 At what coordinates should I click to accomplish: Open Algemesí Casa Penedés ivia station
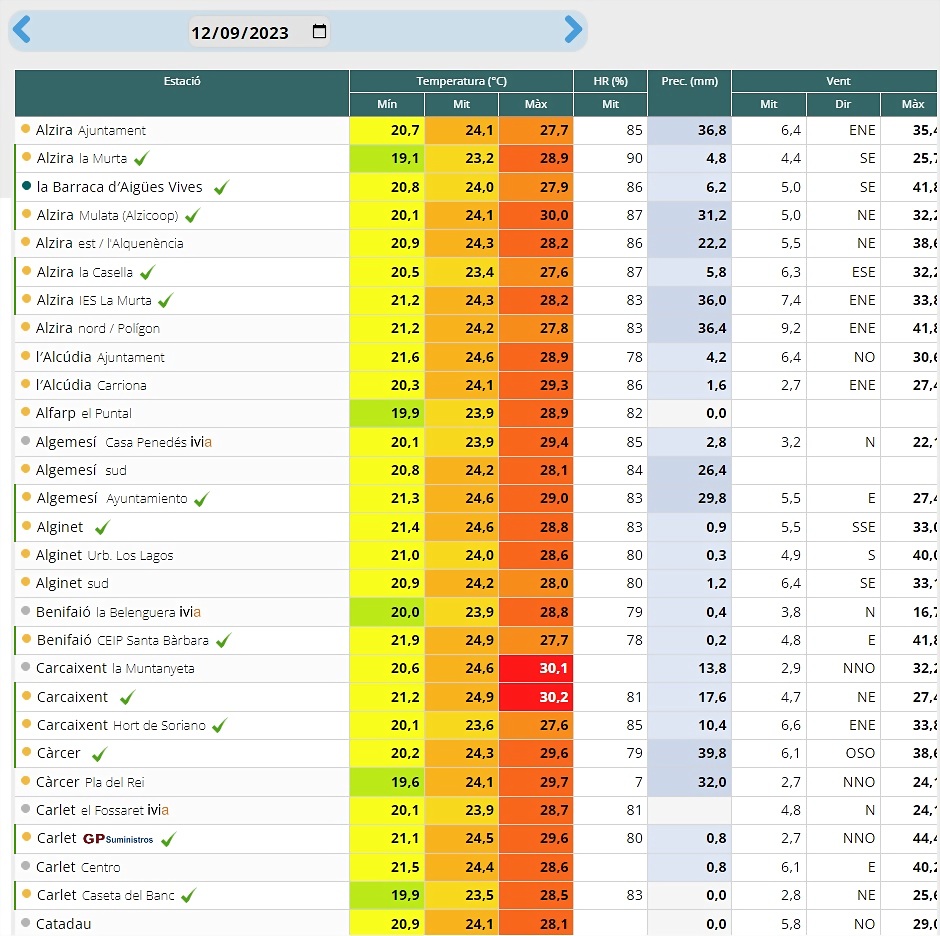(123, 442)
